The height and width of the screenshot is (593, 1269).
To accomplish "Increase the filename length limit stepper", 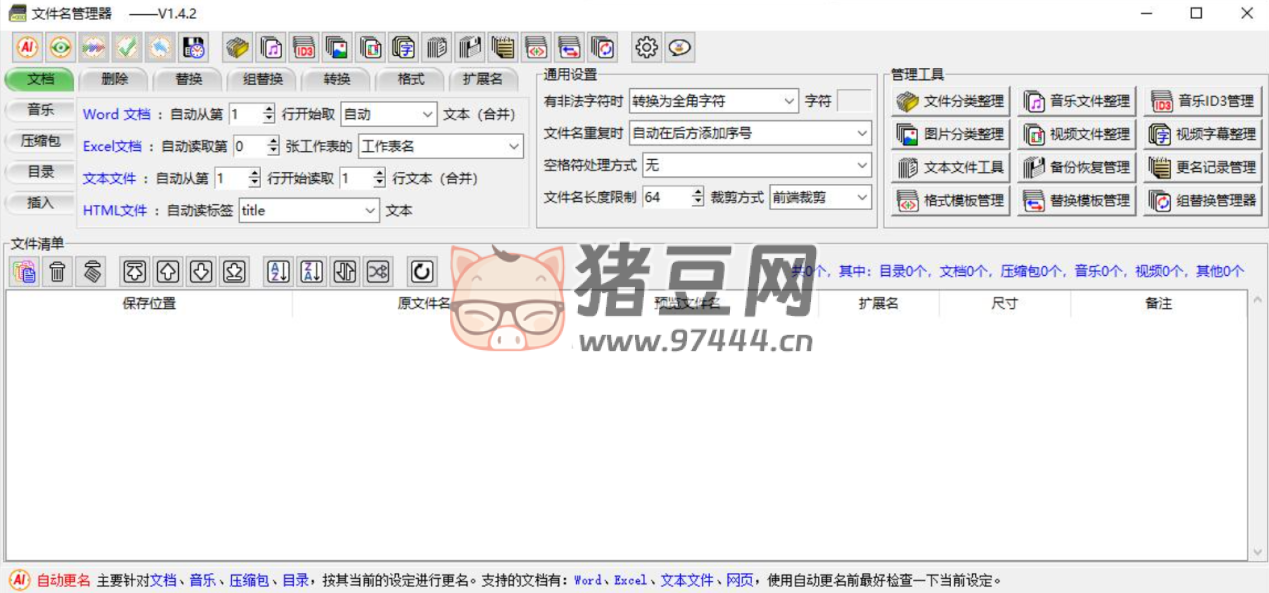I will tap(698, 193).
